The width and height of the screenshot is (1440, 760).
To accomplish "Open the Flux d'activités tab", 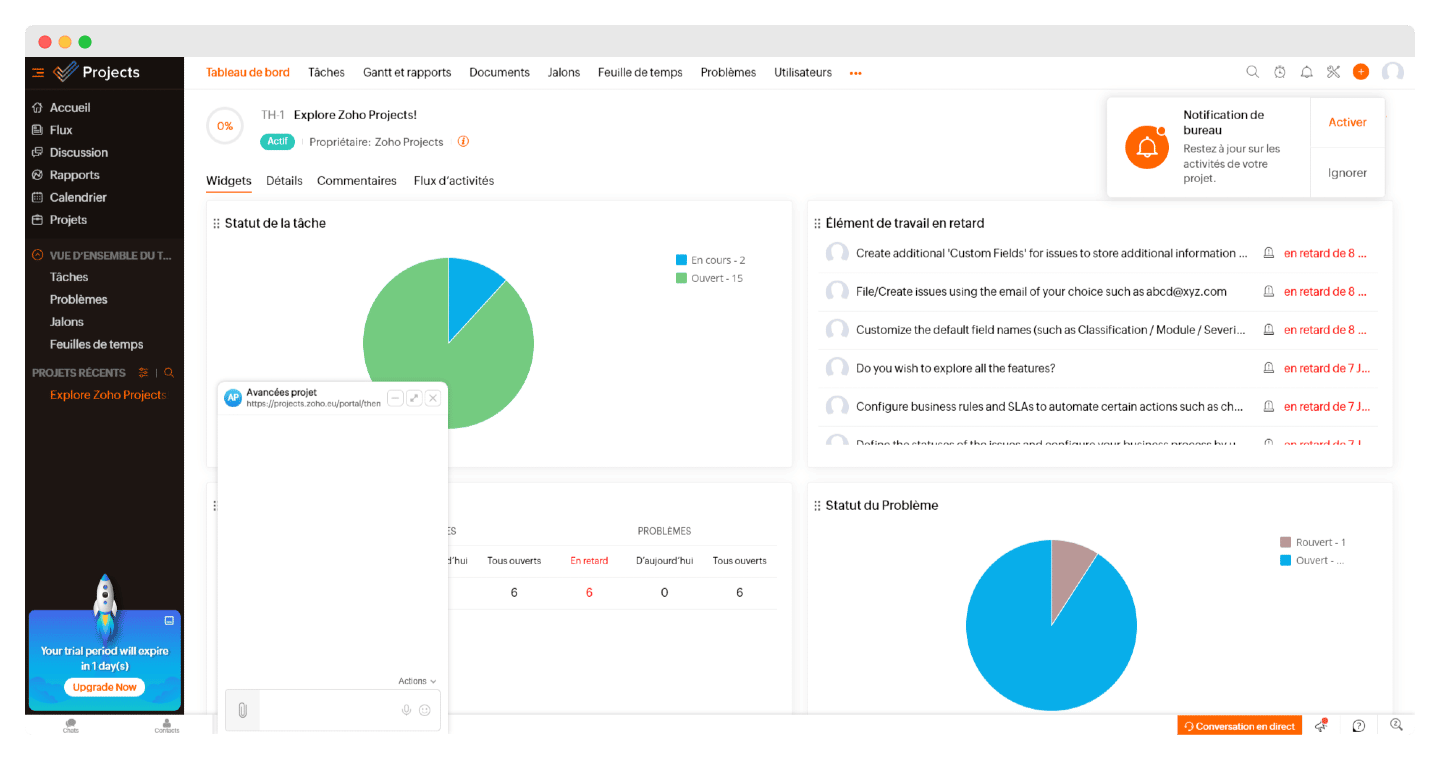I will pyautogui.click(x=454, y=181).
